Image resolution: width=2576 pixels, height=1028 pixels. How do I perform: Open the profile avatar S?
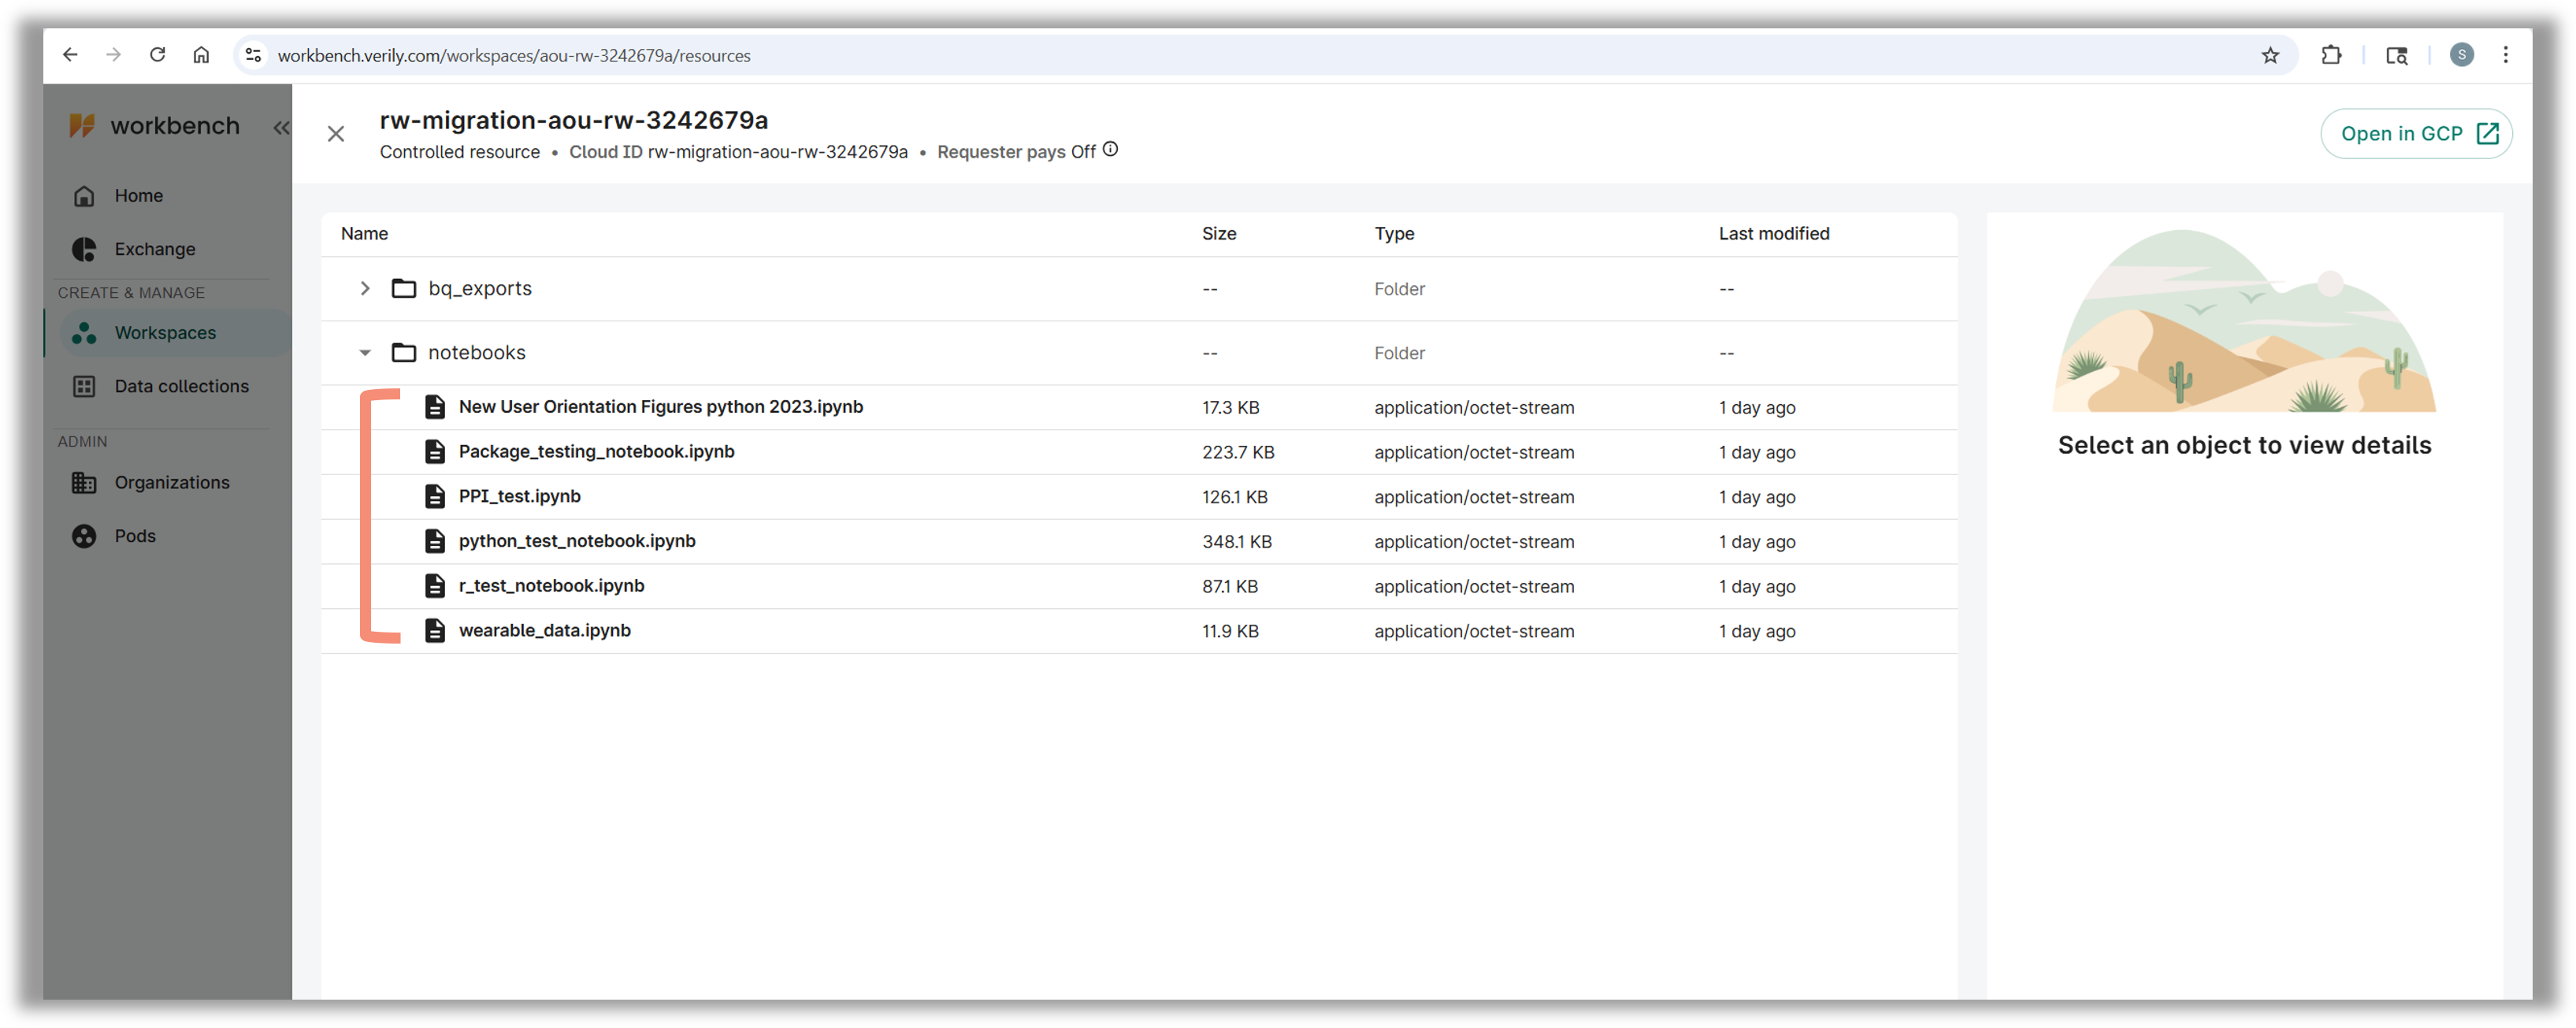tap(2461, 55)
